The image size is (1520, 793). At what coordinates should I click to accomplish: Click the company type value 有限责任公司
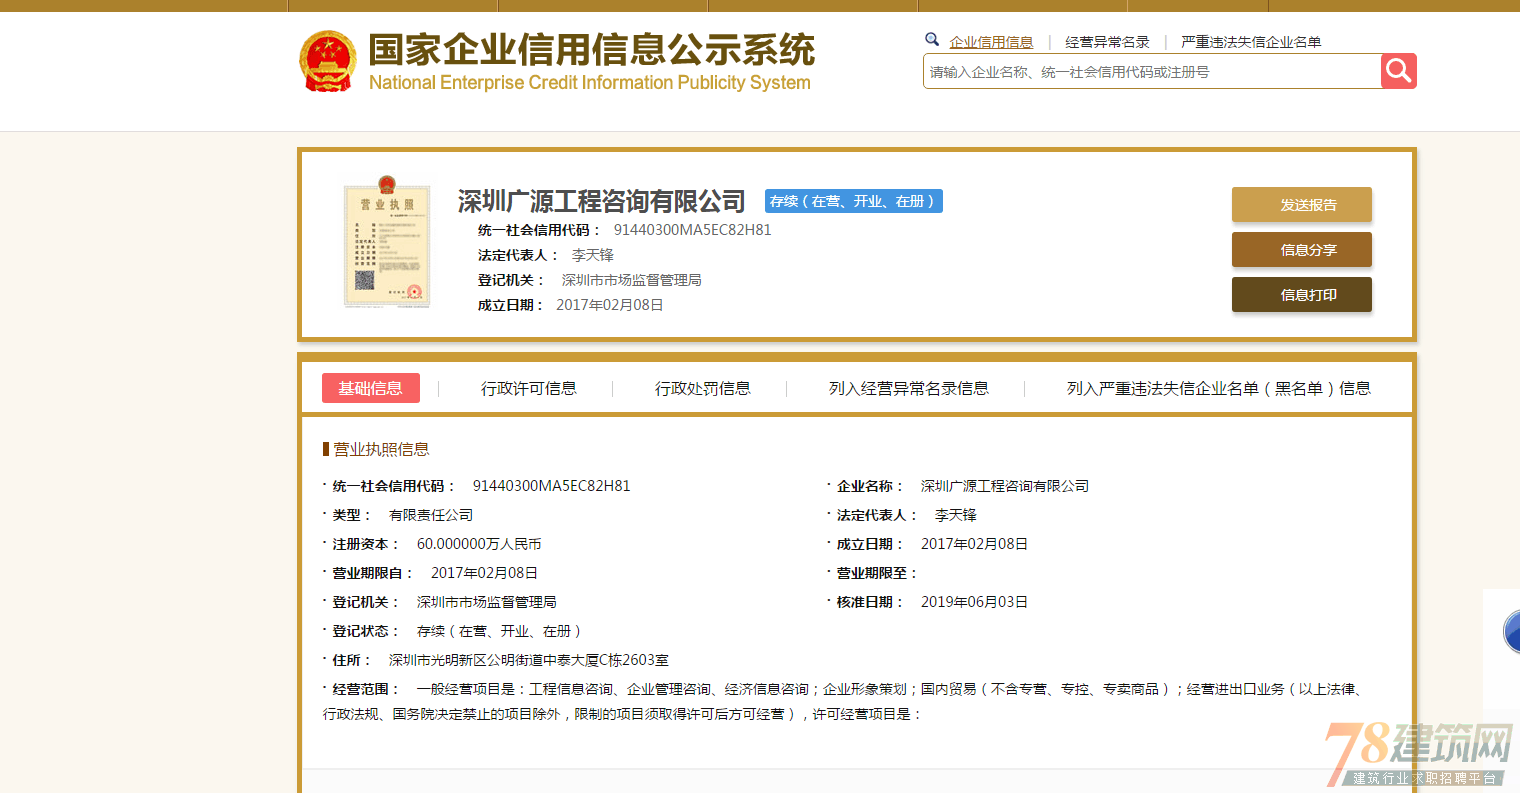[431, 515]
